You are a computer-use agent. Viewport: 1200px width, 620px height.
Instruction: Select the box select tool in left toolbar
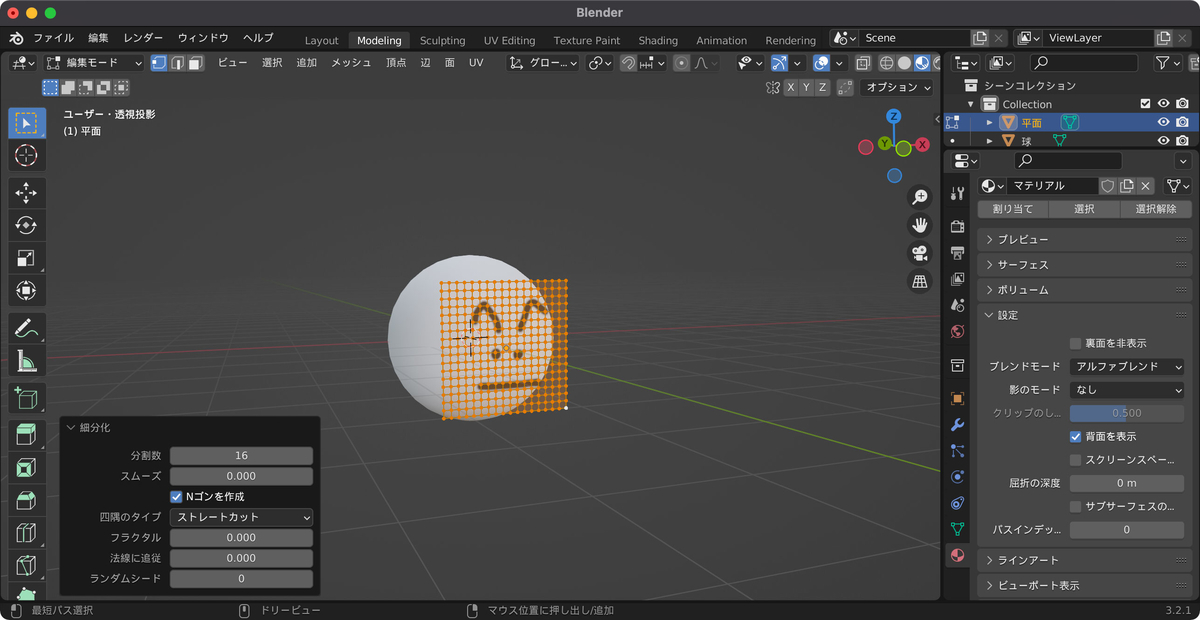point(26,123)
